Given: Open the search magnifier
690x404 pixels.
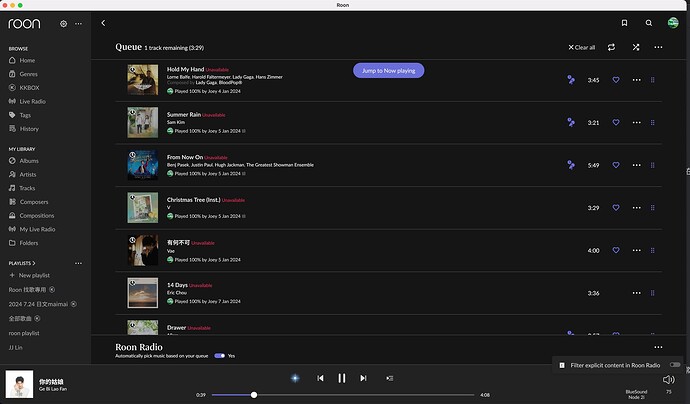Looking at the screenshot, I should pyautogui.click(x=649, y=23).
